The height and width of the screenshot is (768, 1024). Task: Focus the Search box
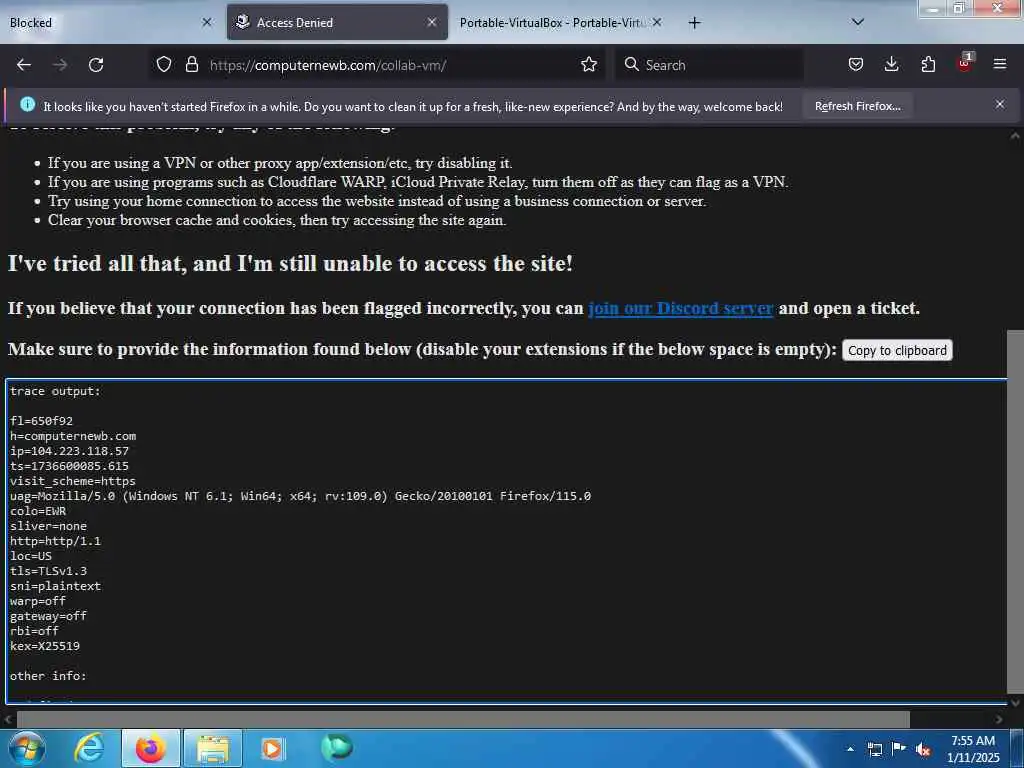pos(710,65)
